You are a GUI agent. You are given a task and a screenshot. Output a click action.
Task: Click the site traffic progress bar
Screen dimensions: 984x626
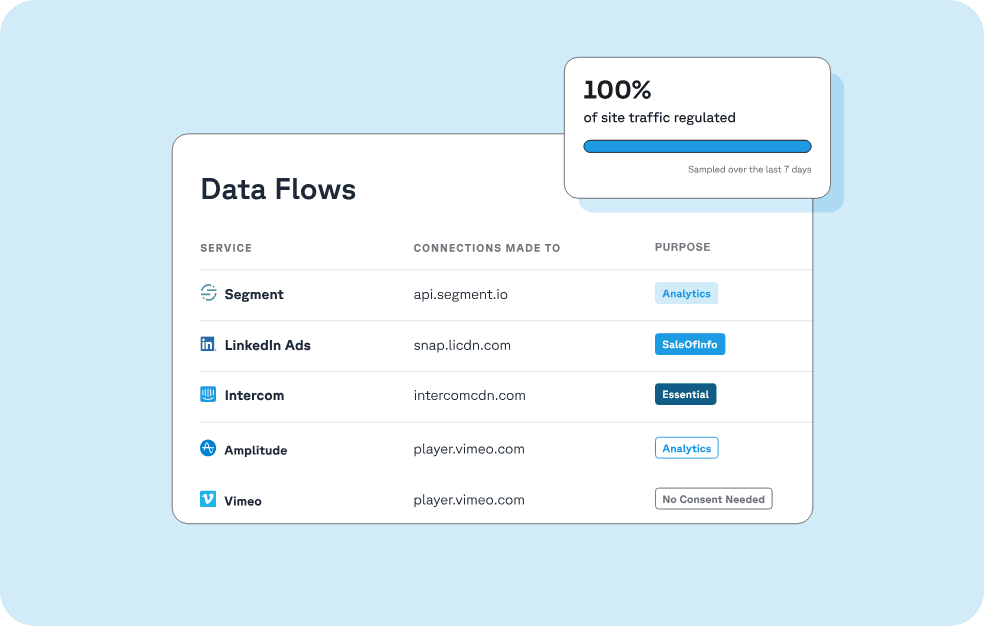pyautogui.click(x=697, y=146)
